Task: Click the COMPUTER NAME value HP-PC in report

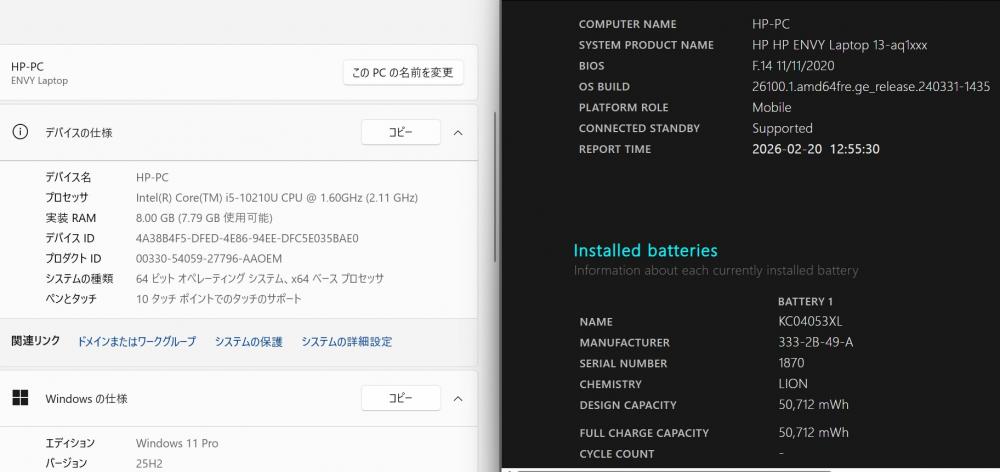Action: [770, 24]
